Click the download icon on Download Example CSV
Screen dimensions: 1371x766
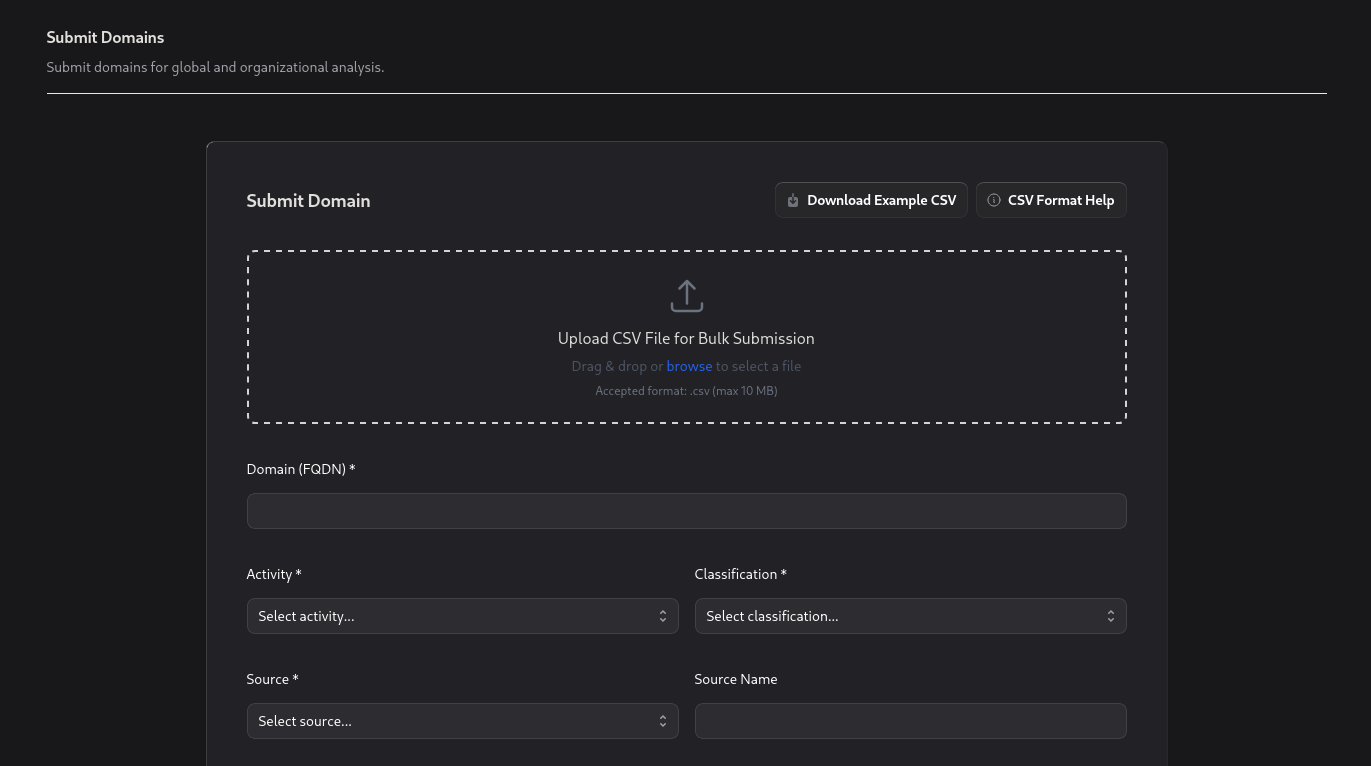(793, 200)
